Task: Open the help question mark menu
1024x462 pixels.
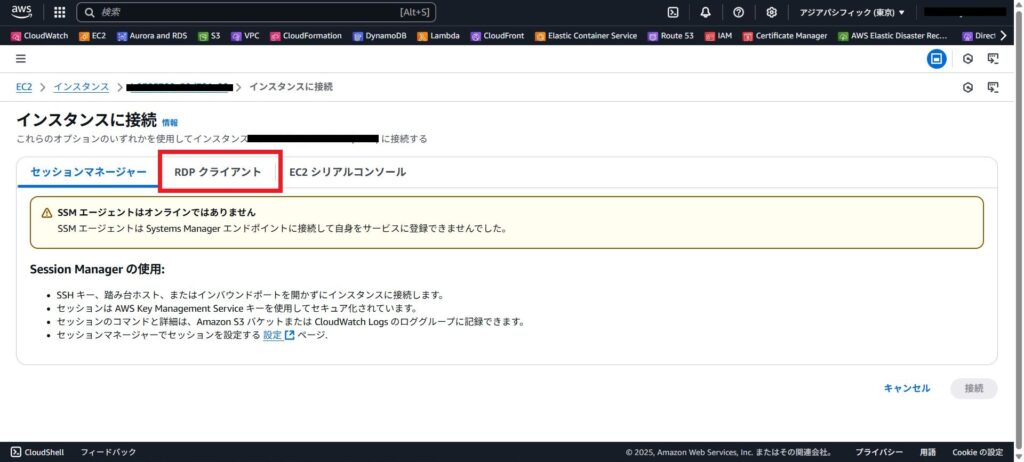Action: click(738, 13)
